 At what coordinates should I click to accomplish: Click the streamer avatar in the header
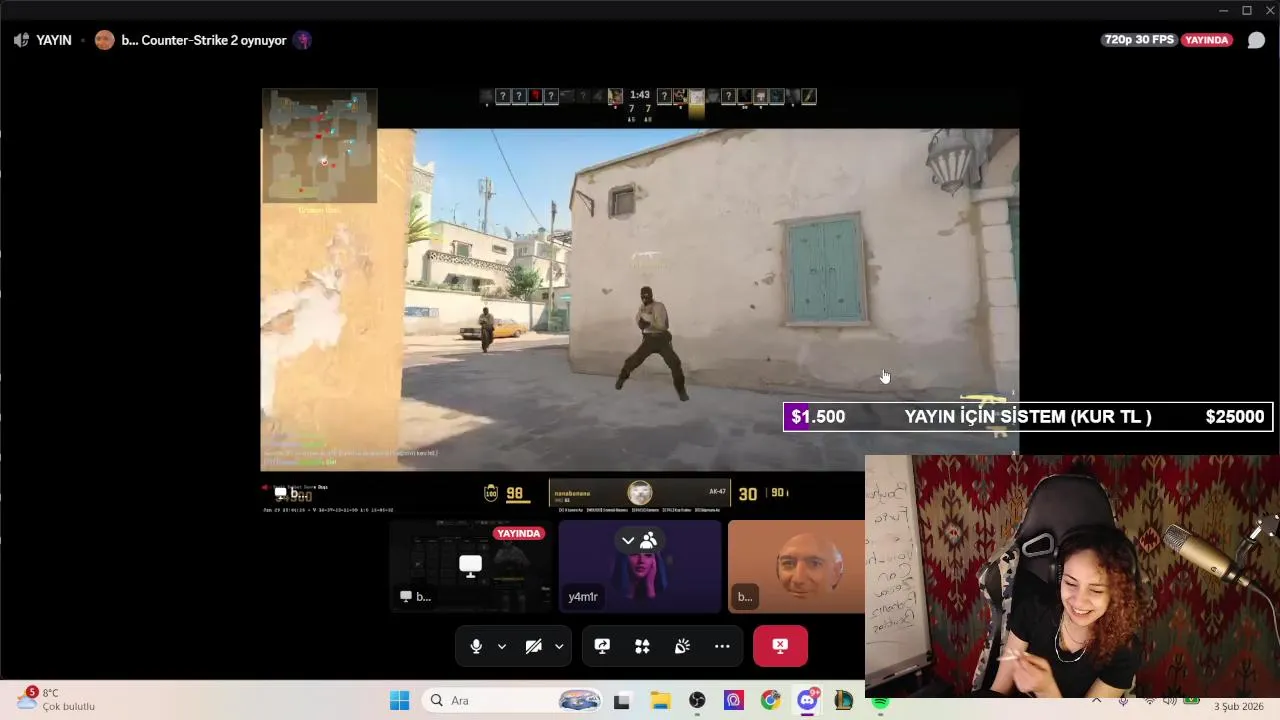[x=104, y=40]
